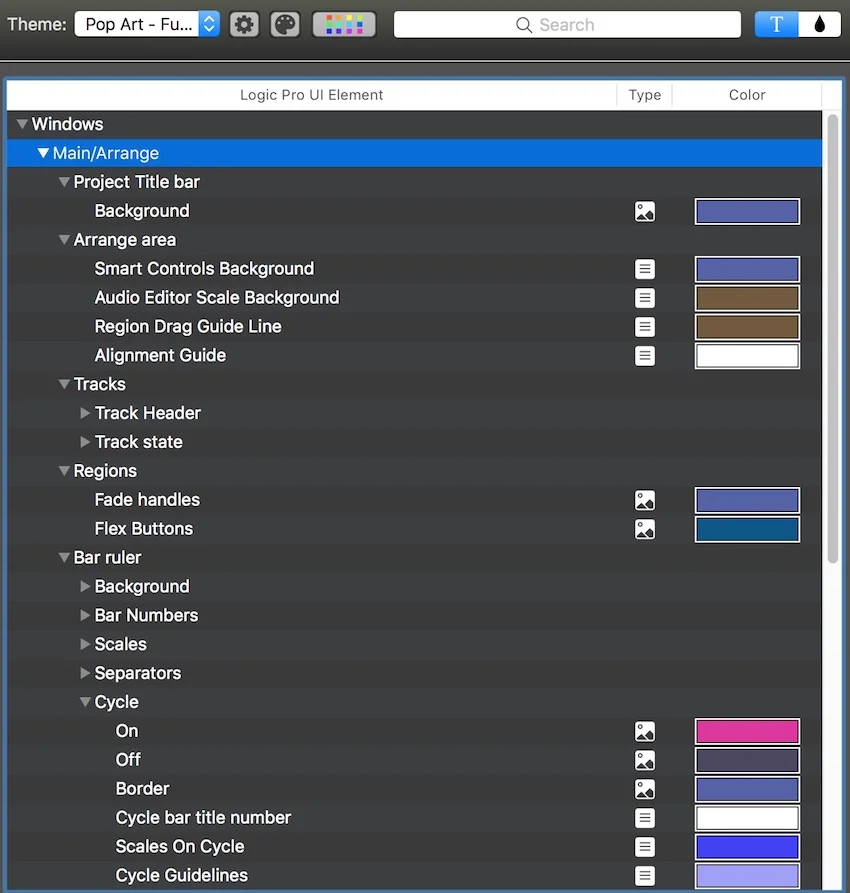The image size is (850, 893).
Task: Open brown swatch for Audio Editor Scale Background
Action: coord(747,298)
